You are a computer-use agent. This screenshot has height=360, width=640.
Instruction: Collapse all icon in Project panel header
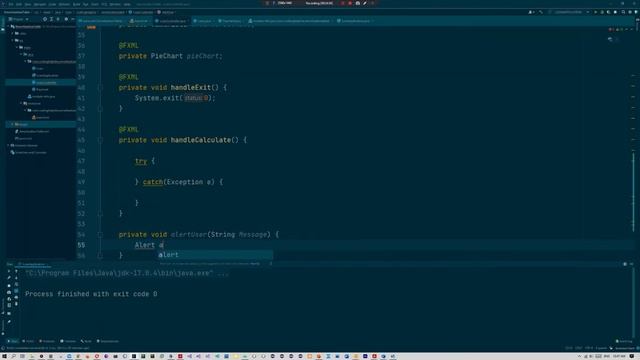click(58, 19)
